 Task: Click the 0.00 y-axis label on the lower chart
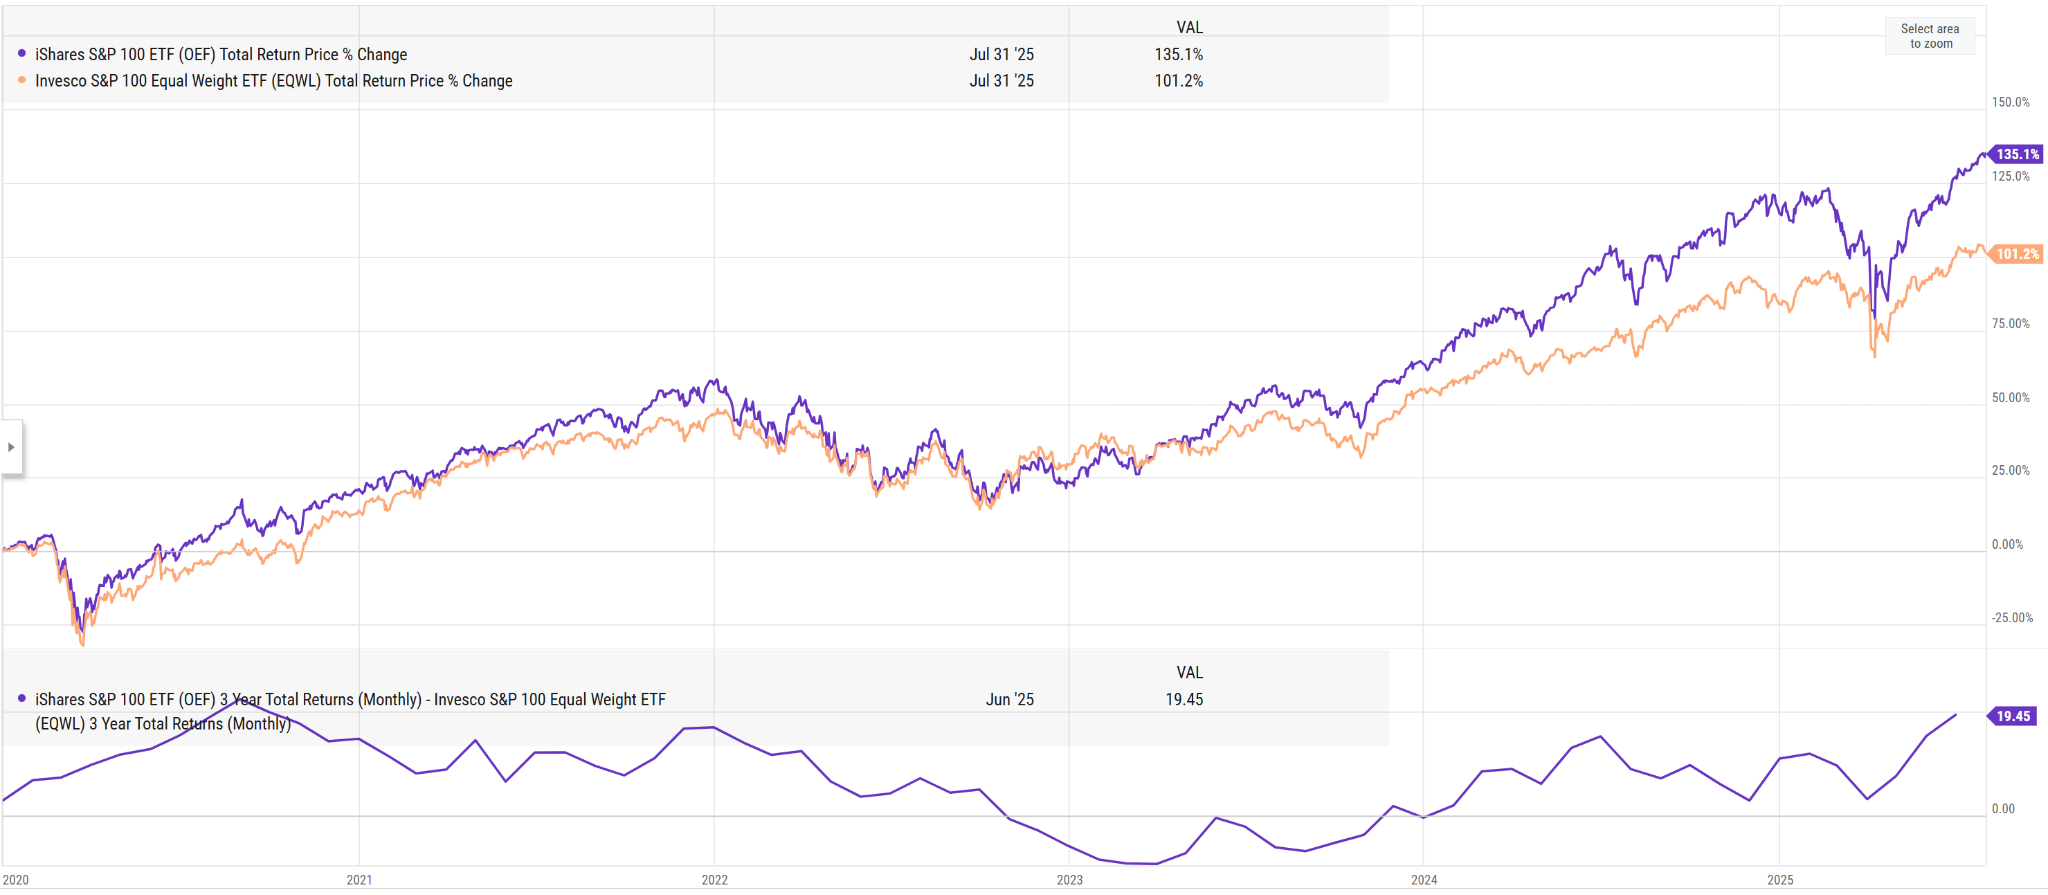2003,808
